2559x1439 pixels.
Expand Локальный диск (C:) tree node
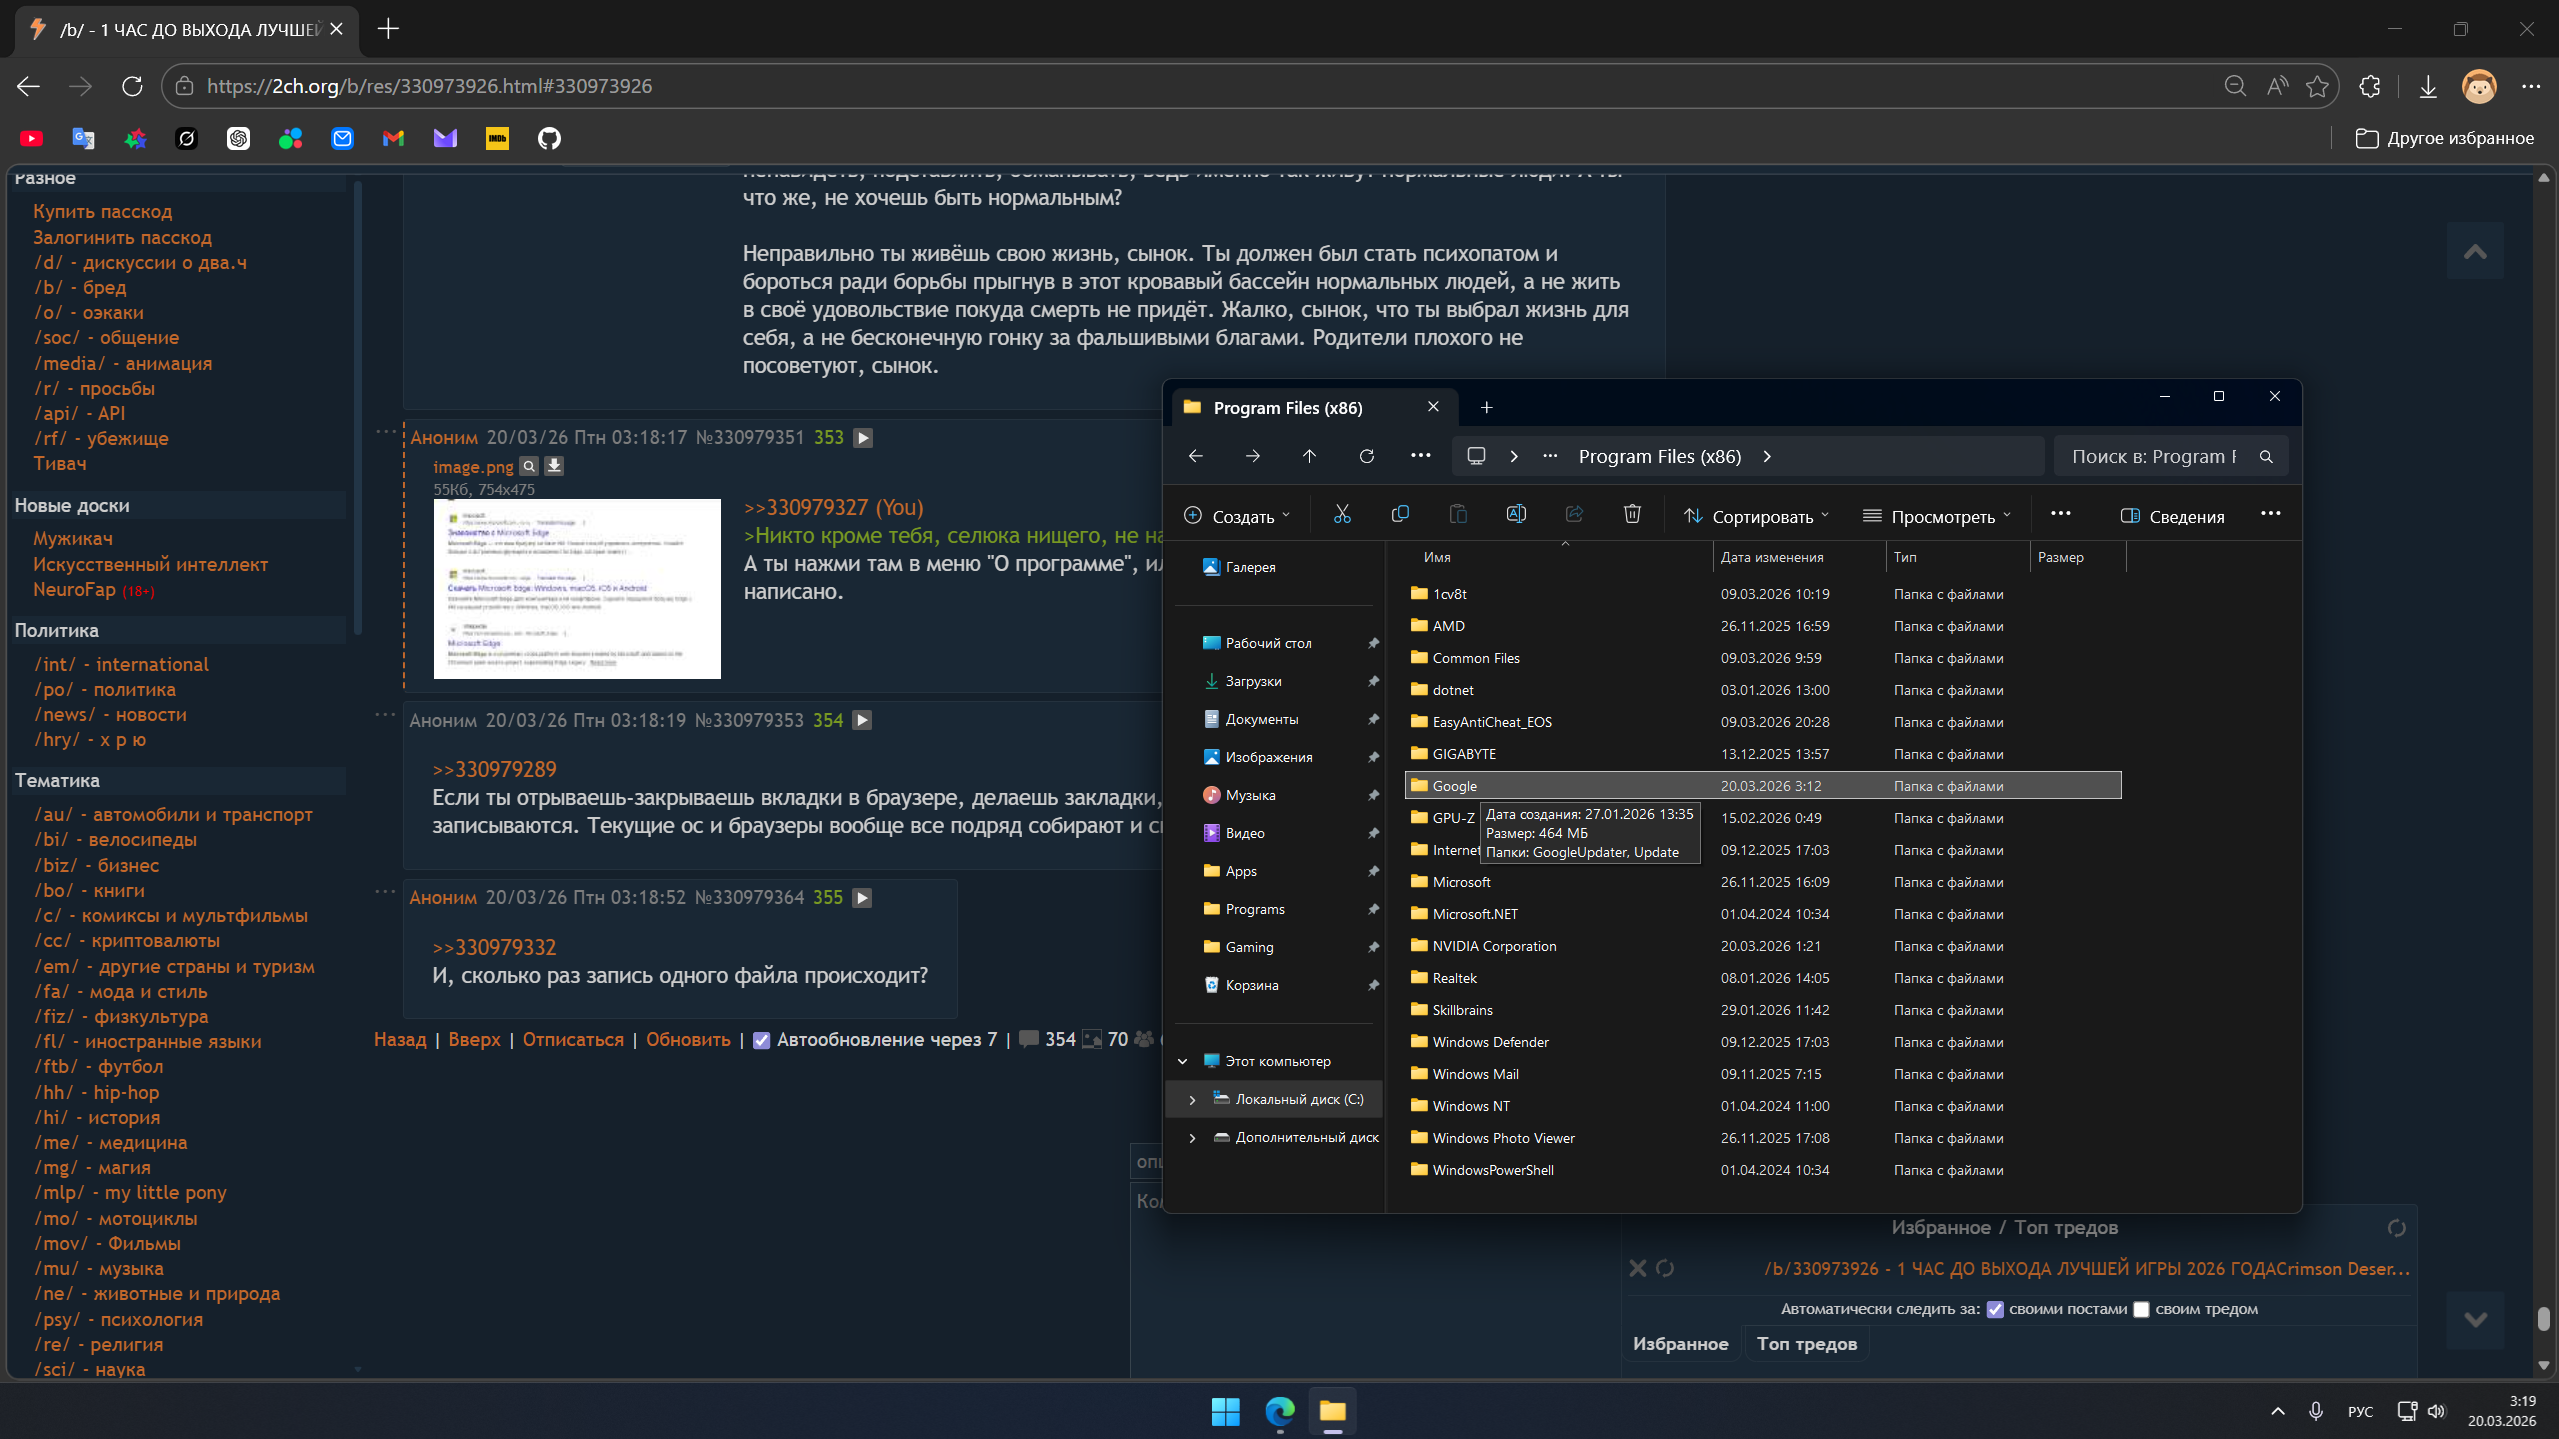pos(1192,1099)
